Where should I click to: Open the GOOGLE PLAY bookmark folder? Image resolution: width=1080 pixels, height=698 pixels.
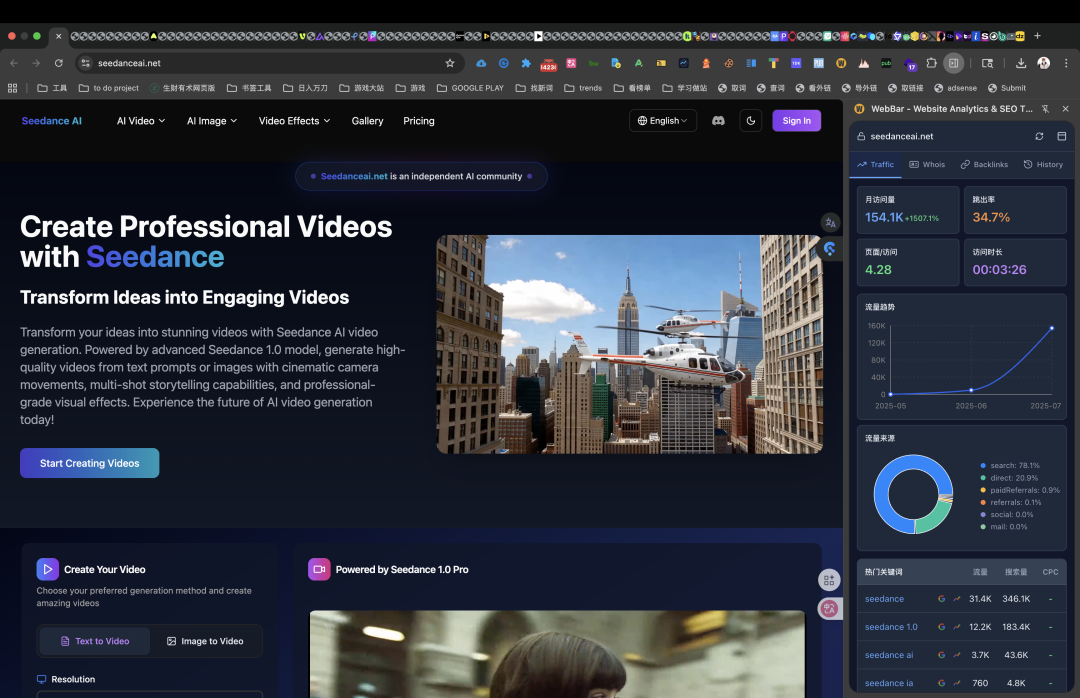470,88
